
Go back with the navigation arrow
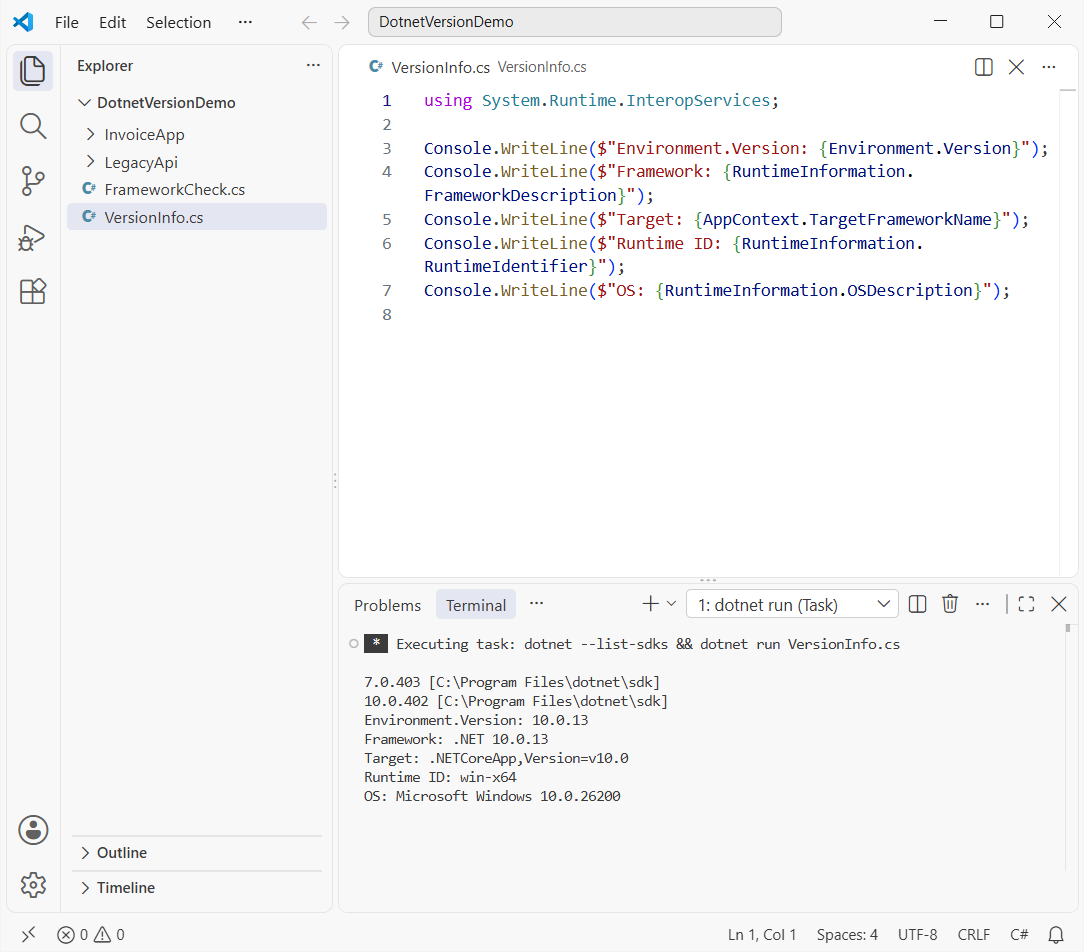tap(309, 23)
